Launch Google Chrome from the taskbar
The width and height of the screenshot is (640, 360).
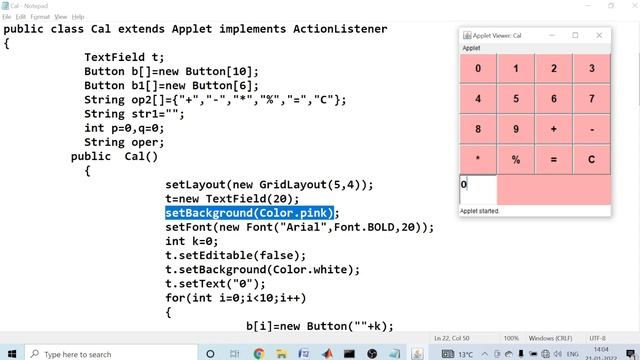(259, 354)
